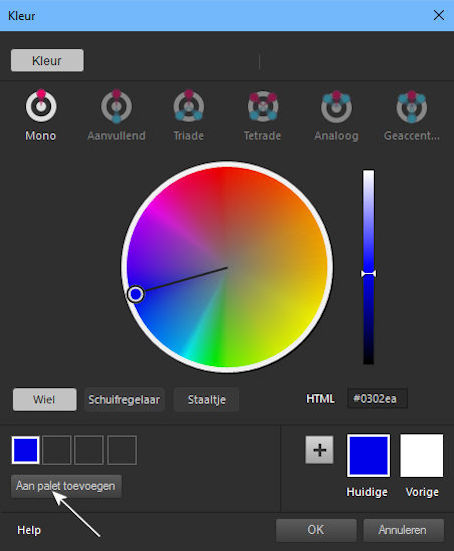This screenshot has width=454, height=551.
Task: Open the Help link
Action: [x=29, y=530]
